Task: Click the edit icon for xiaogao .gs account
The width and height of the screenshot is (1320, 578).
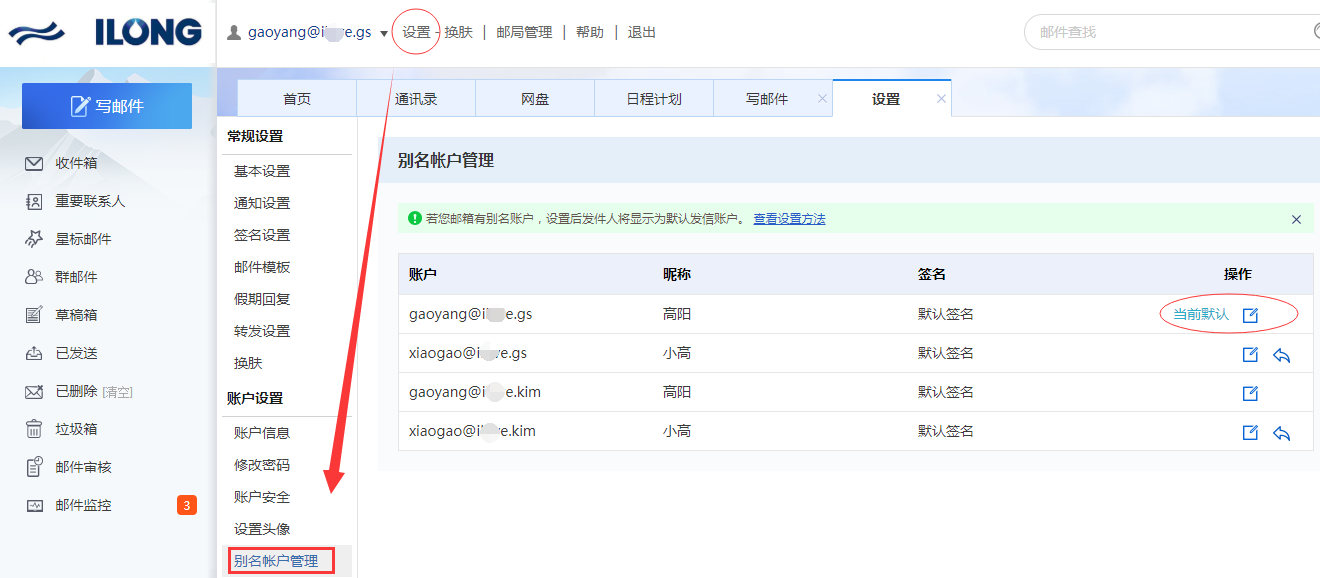Action: pyautogui.click(x=1250, y=354)
